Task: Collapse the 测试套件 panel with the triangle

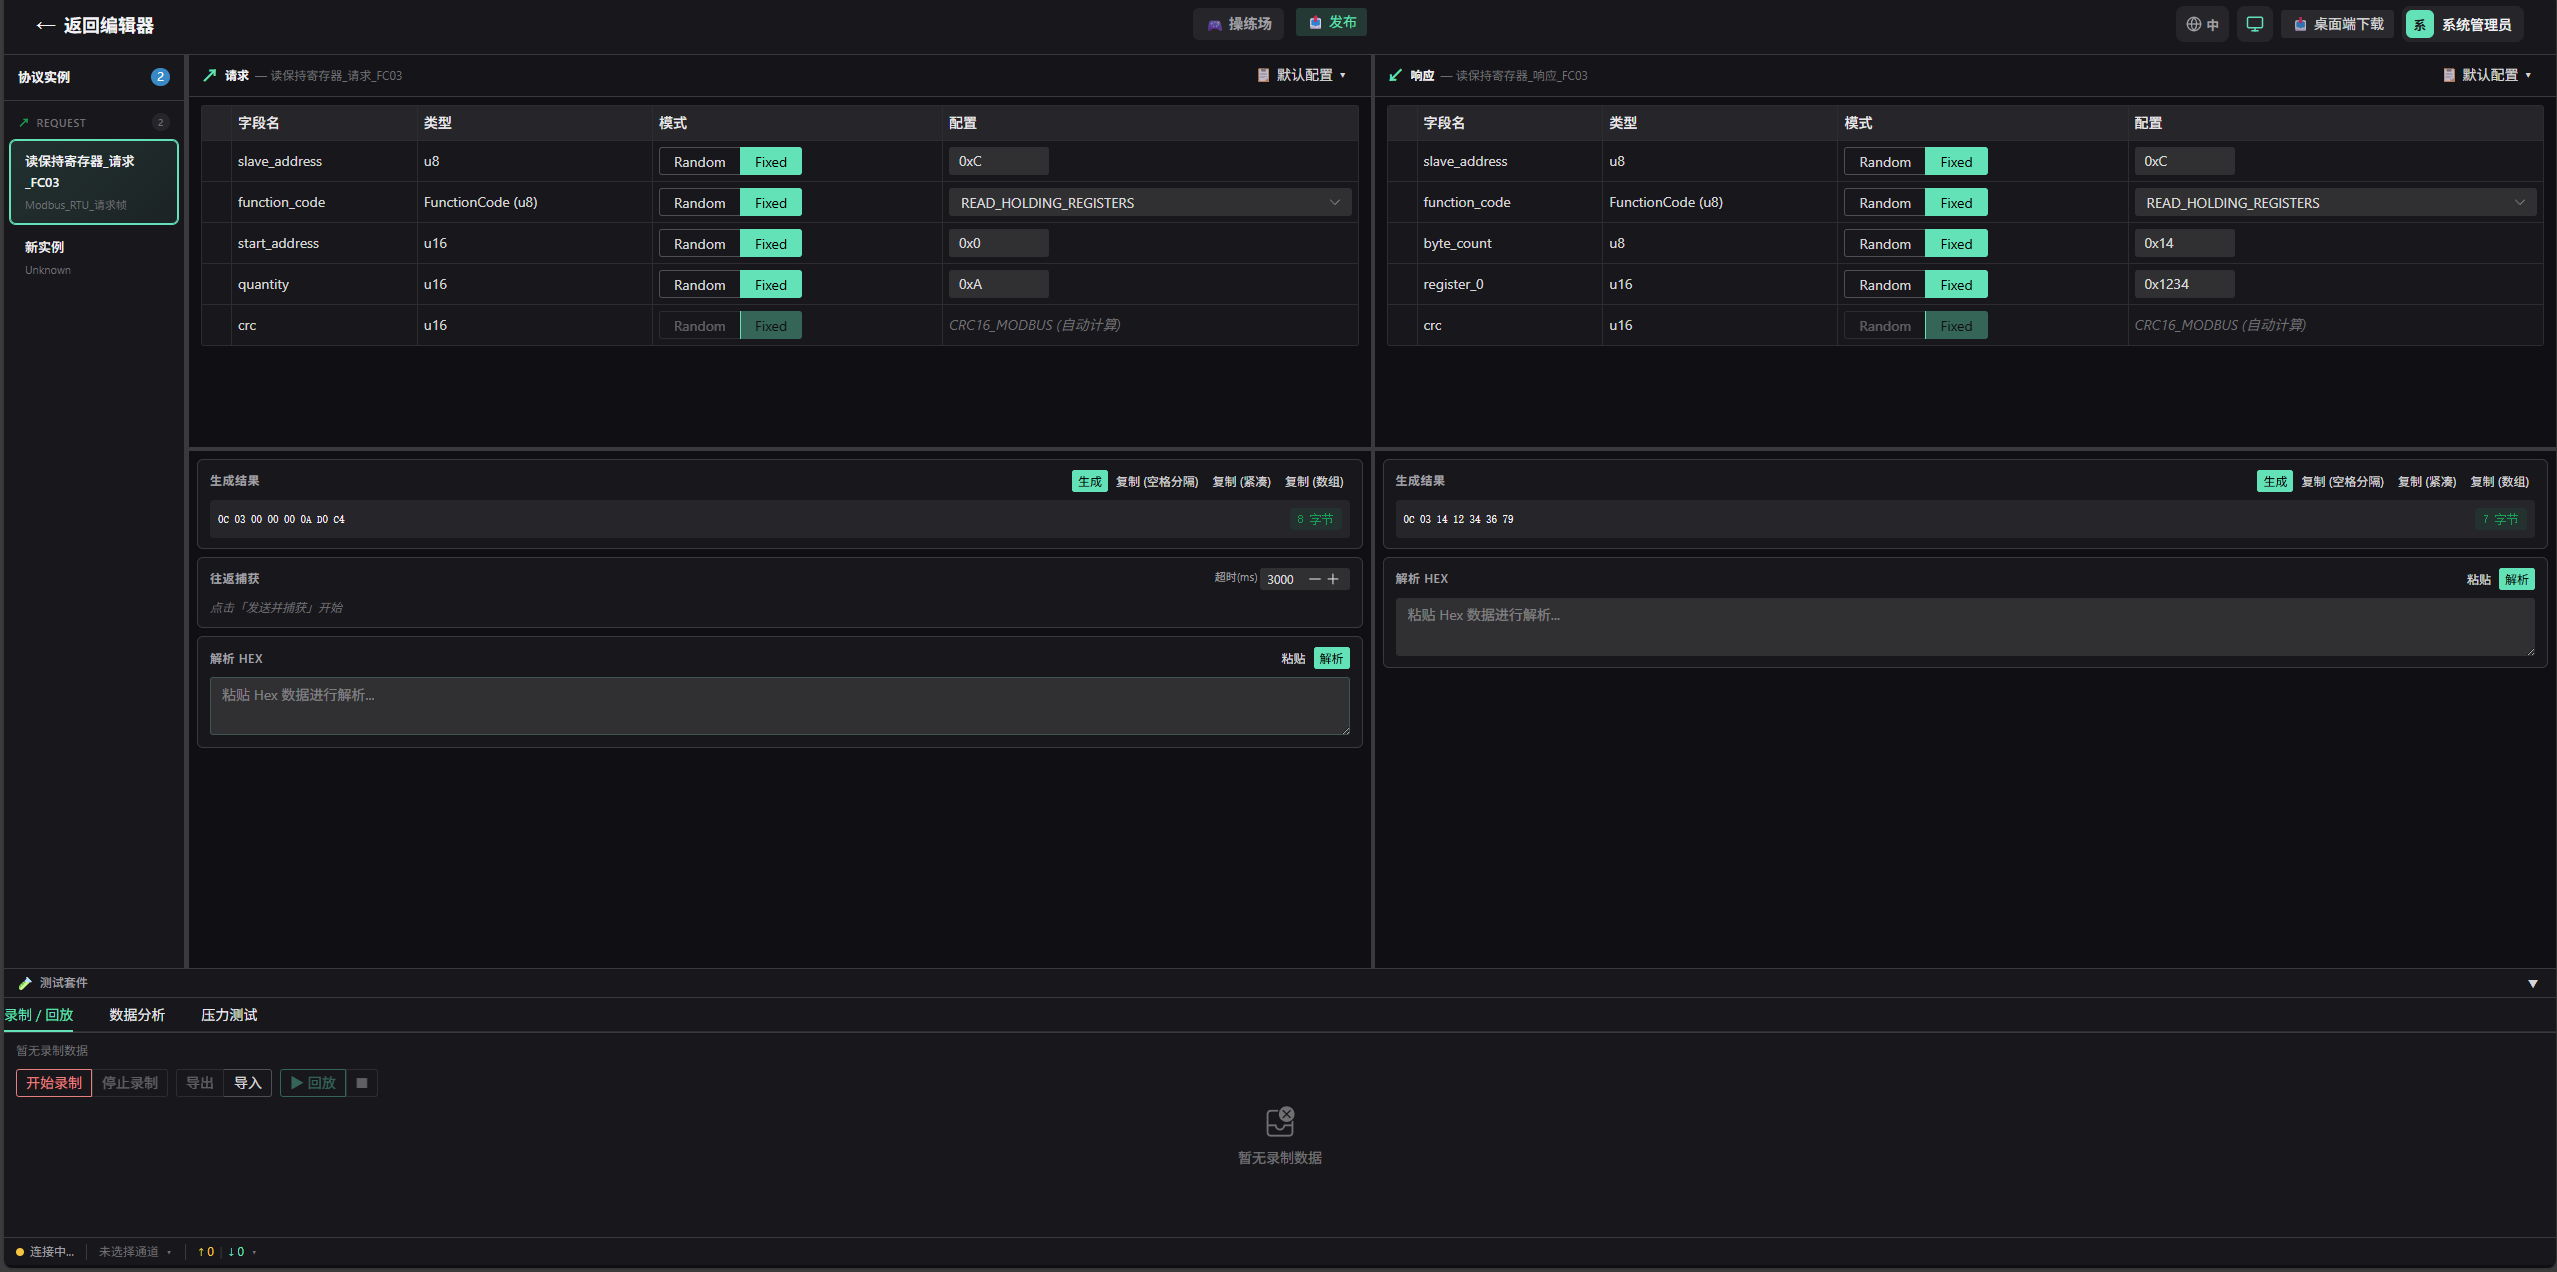Action: (x=2532, y=984)
